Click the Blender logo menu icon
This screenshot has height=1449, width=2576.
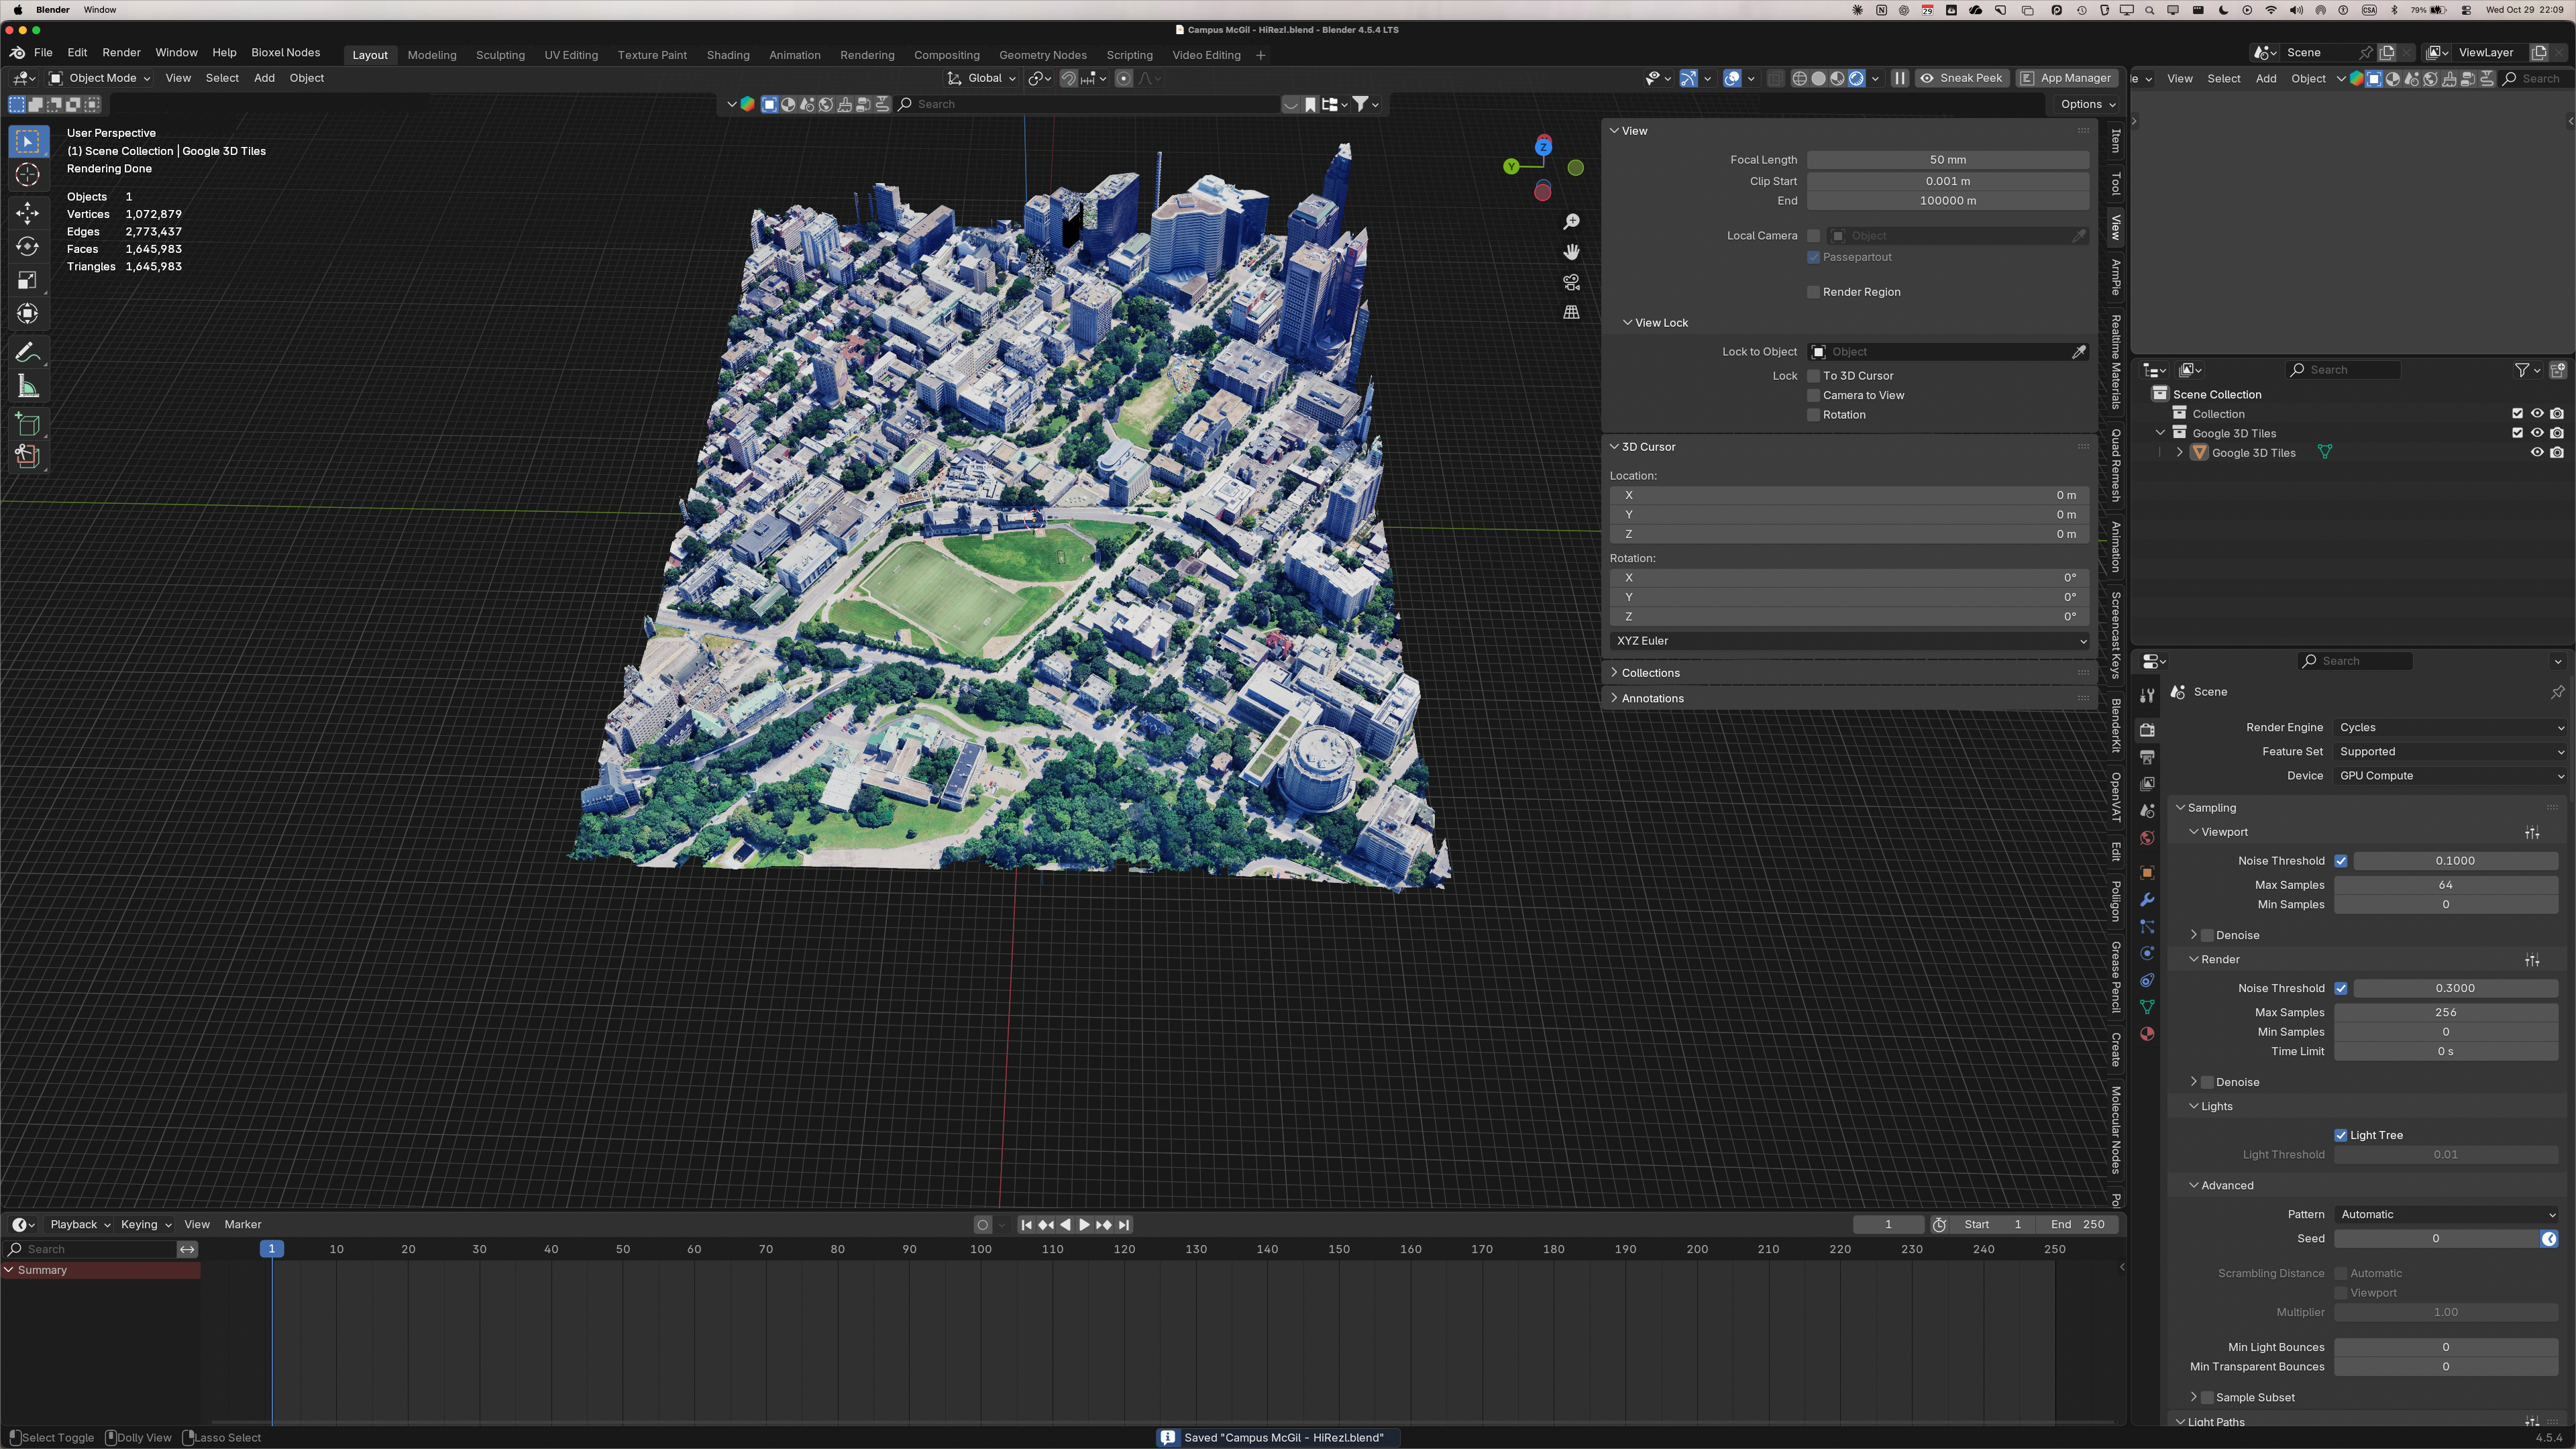point(18,53)
